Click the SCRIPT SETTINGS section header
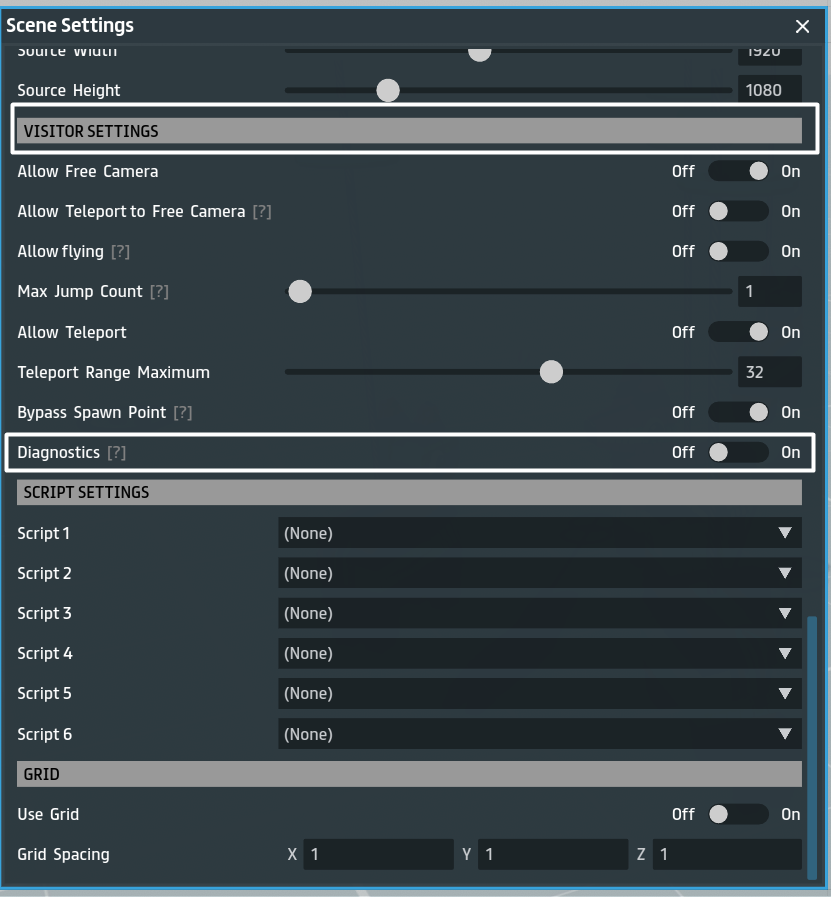Screen dimensions: 831x897 click(x=409, y=493)
